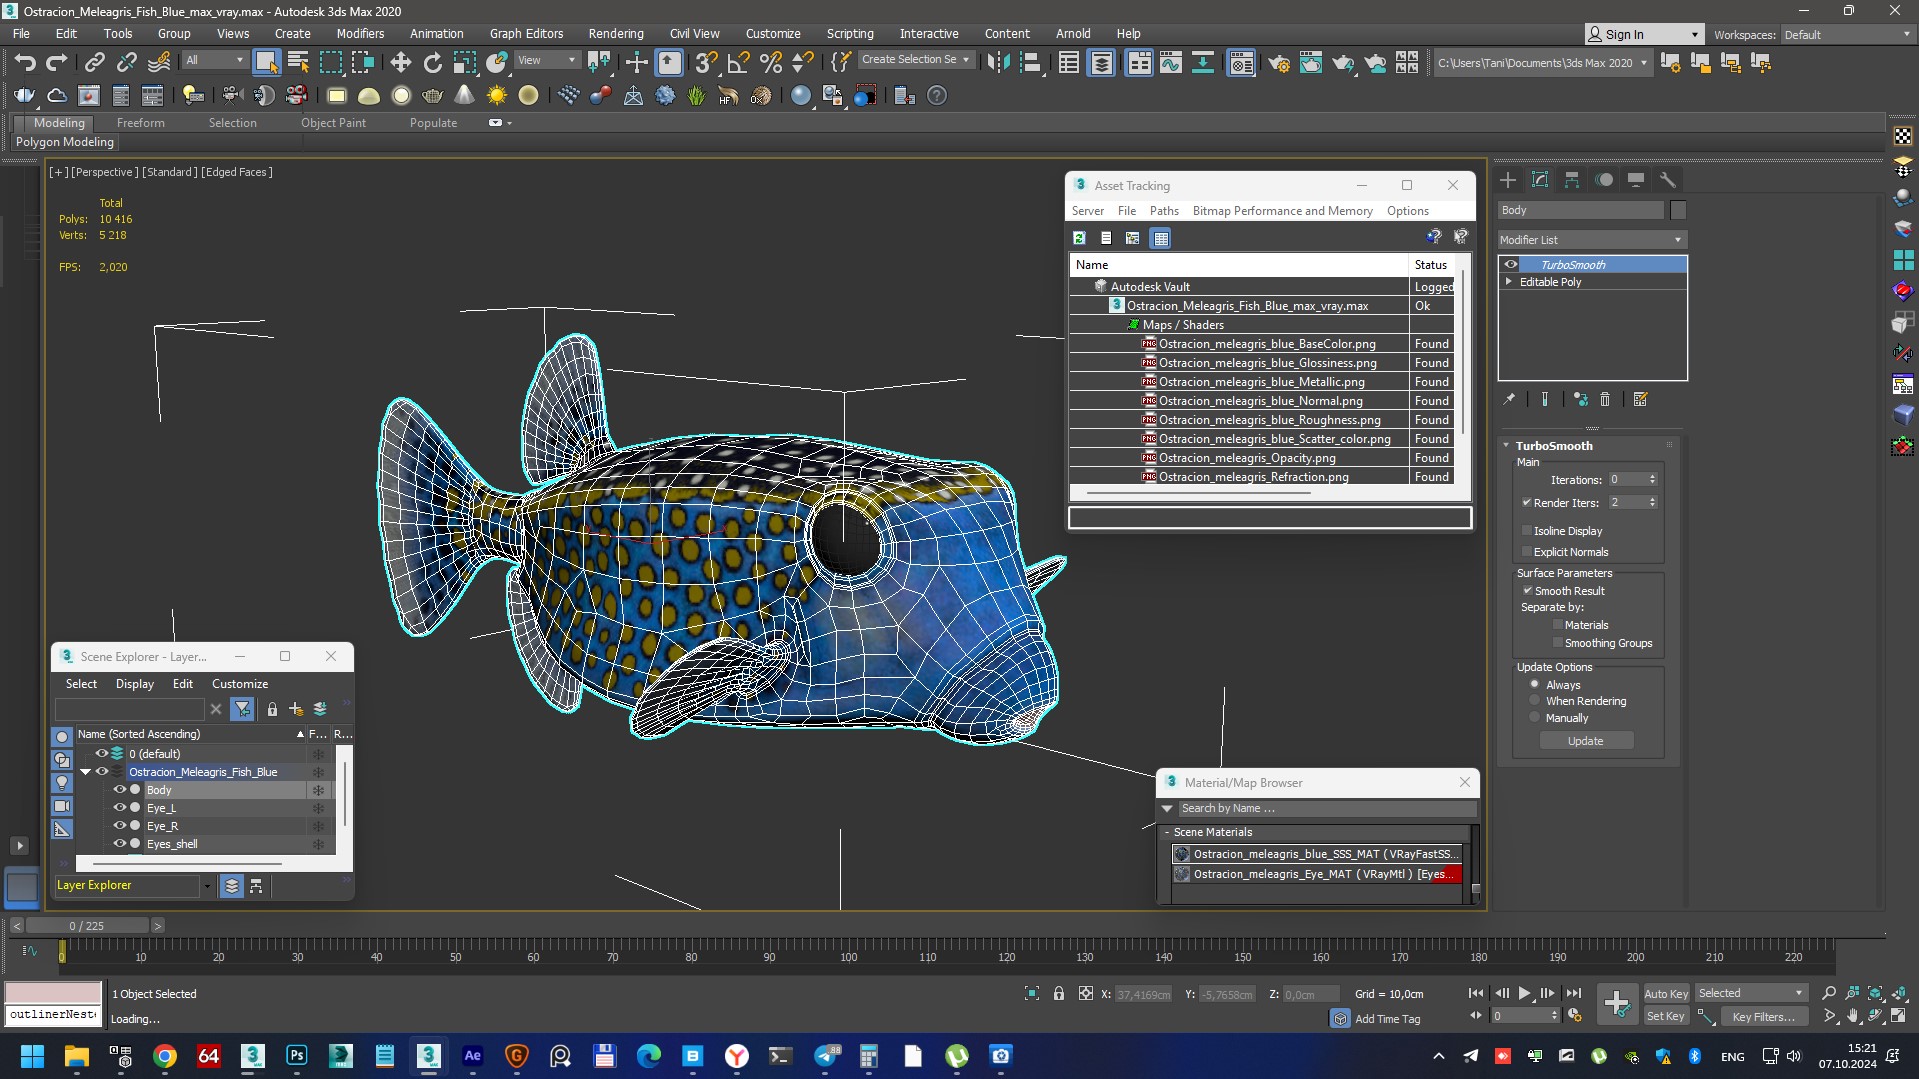The image size is (1919, 1079).
Task: Select the Manually update option
Action: (x=1535, y=718)
